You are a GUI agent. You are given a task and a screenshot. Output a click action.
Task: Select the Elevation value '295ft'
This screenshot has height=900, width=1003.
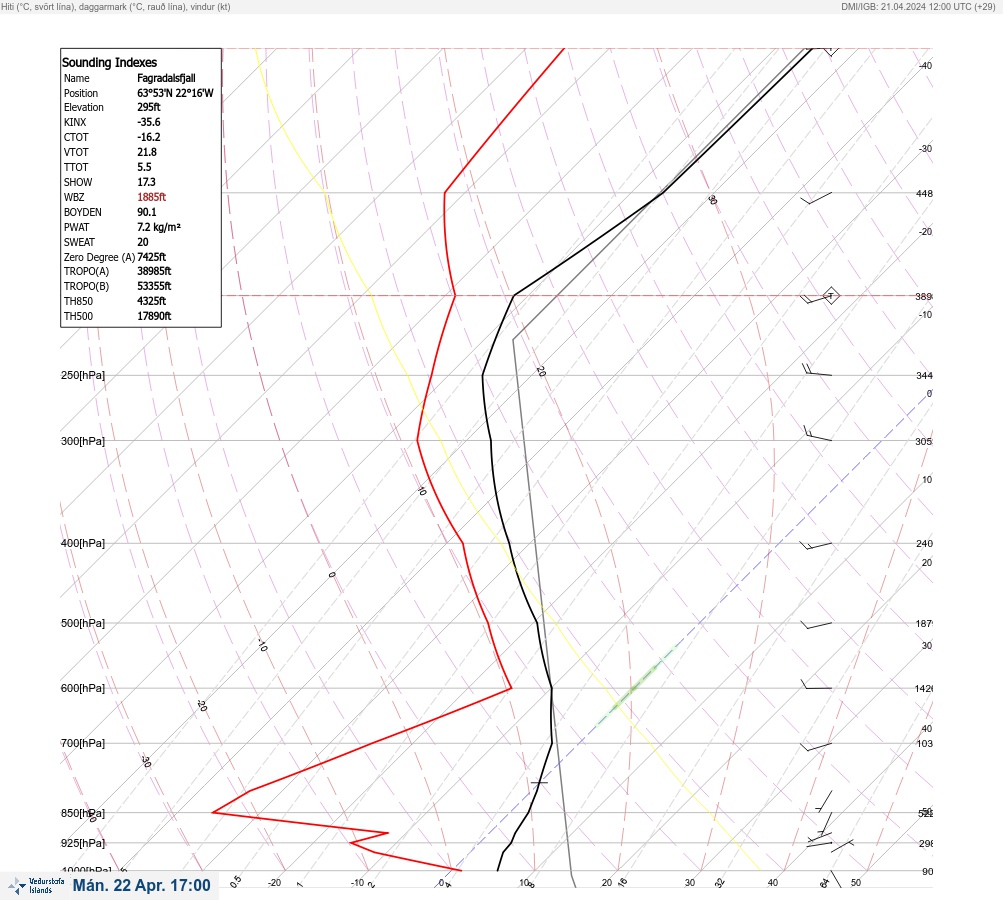click(149, 107)
